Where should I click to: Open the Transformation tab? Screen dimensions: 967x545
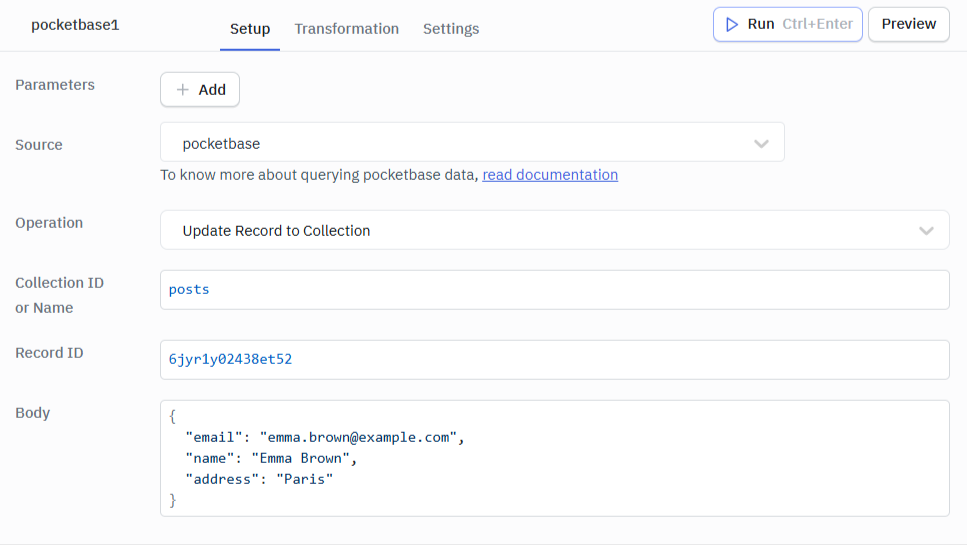click(x=346, y=29)
